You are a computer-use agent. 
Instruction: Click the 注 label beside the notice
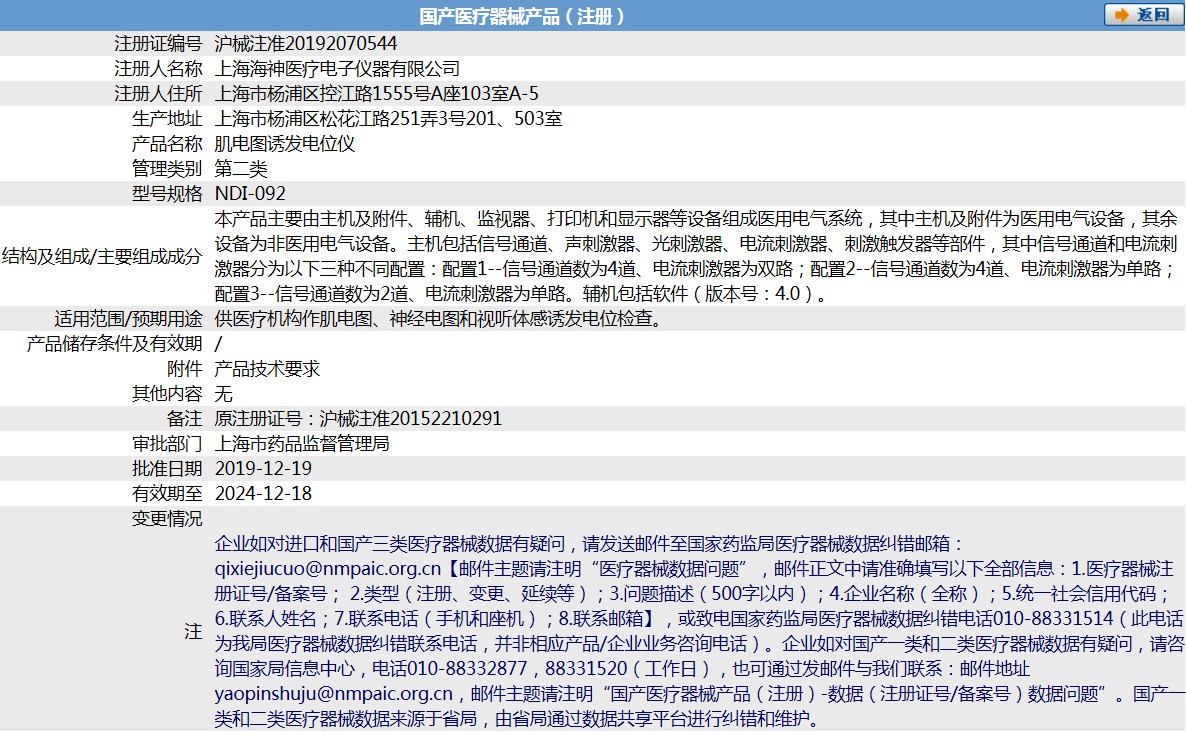click(194, 631)
